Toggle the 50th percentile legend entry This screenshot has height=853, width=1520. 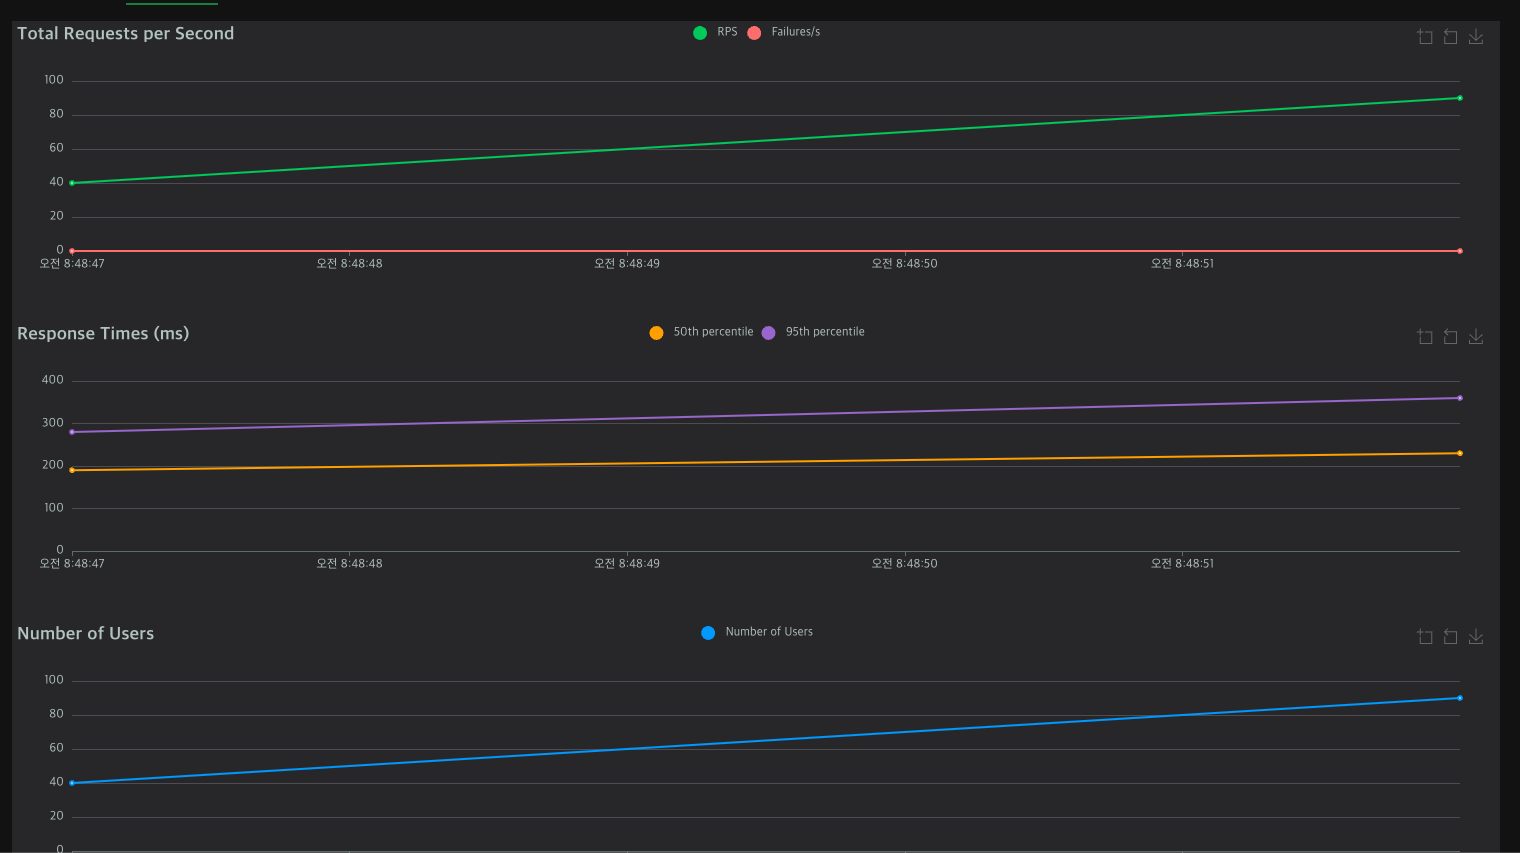coord(701,332)
